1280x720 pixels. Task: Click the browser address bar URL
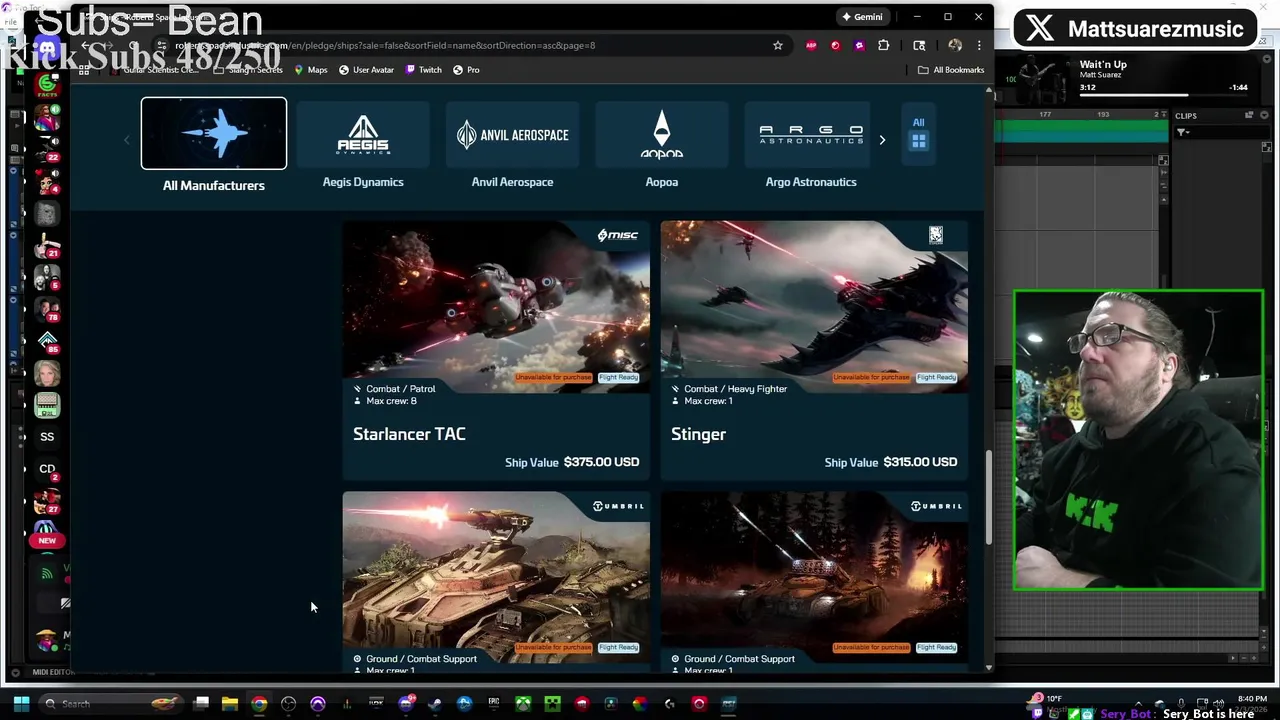coord(385,45)
